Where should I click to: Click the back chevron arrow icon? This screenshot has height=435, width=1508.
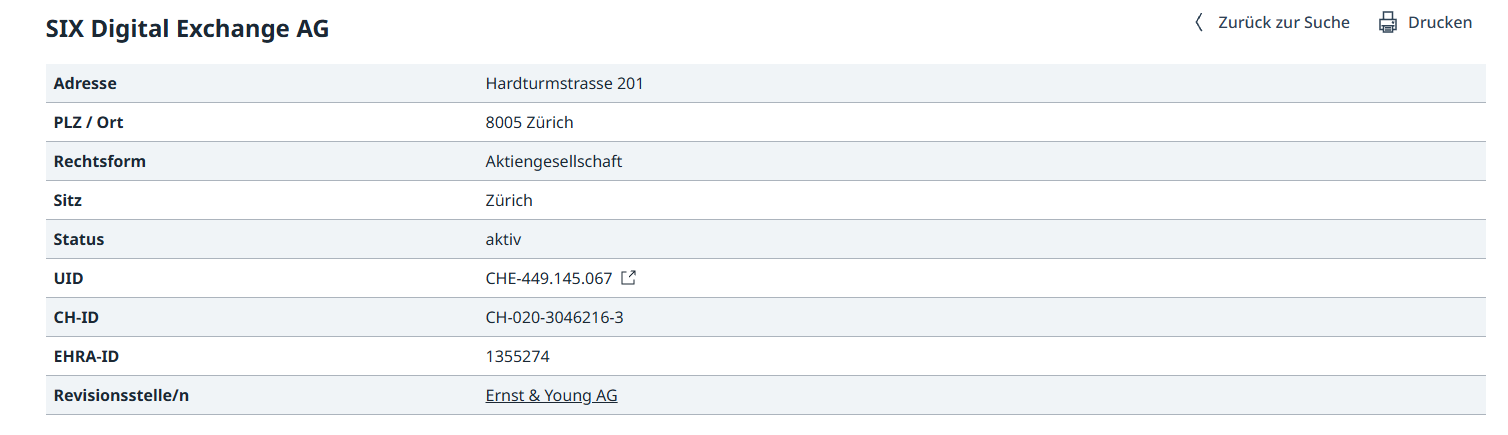(1199, 22)
